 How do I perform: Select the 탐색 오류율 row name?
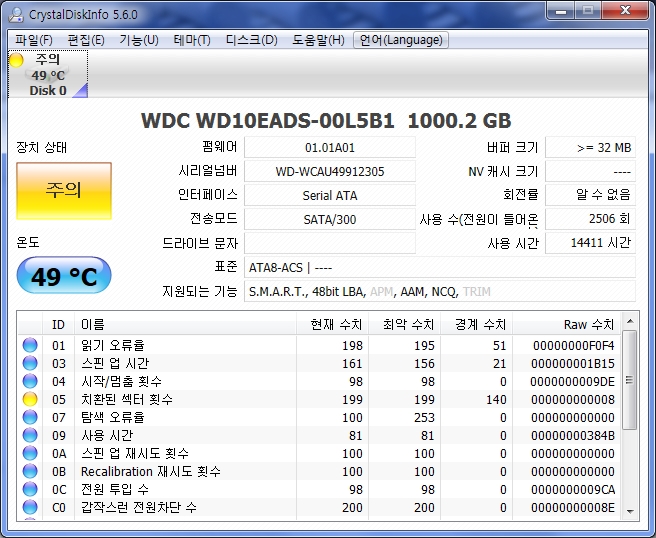(113, 417)
